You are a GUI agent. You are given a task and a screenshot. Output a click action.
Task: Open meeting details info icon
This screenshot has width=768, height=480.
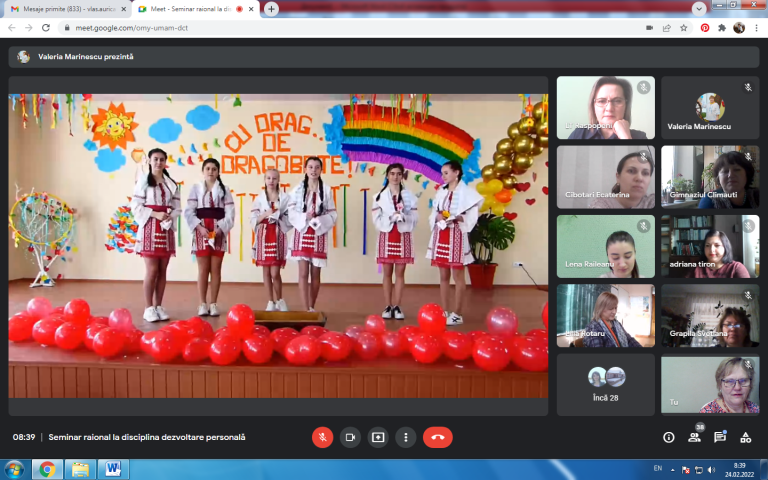(x=669, y=437)
